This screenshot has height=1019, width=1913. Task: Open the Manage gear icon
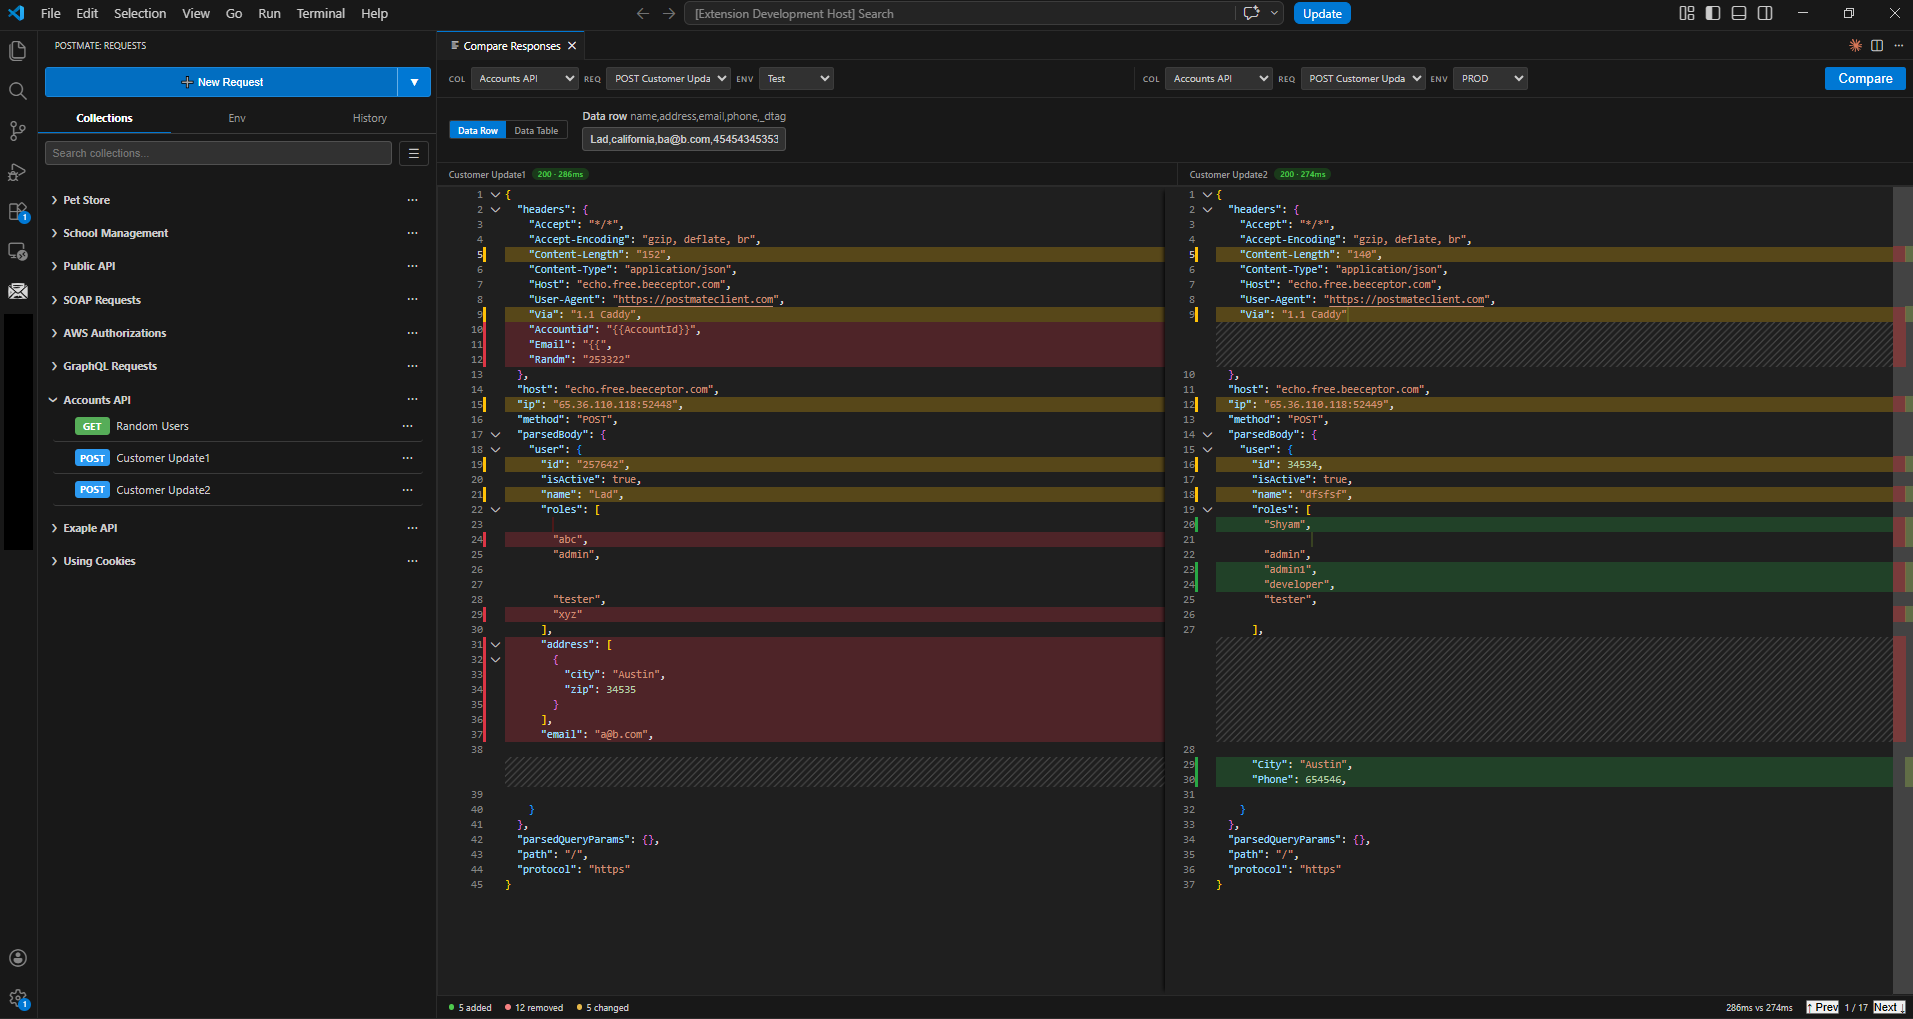(17, 998)
